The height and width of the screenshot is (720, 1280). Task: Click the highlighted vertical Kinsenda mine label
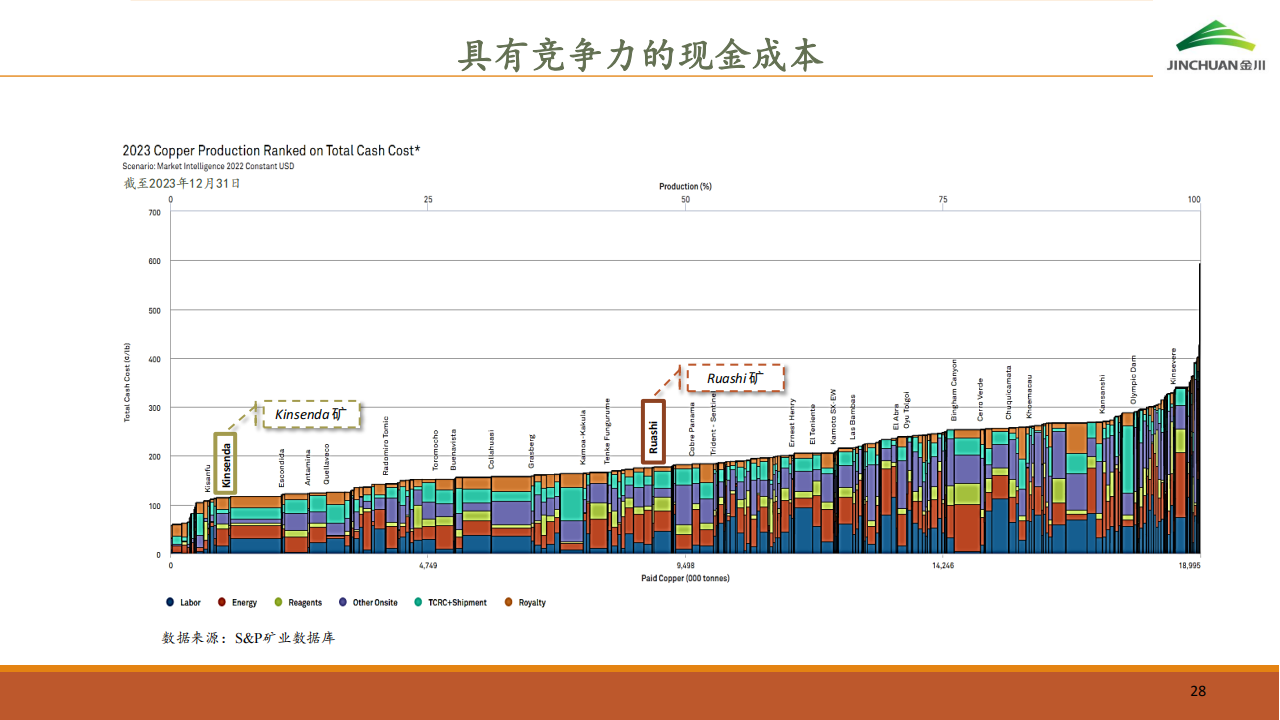point(226,464)
